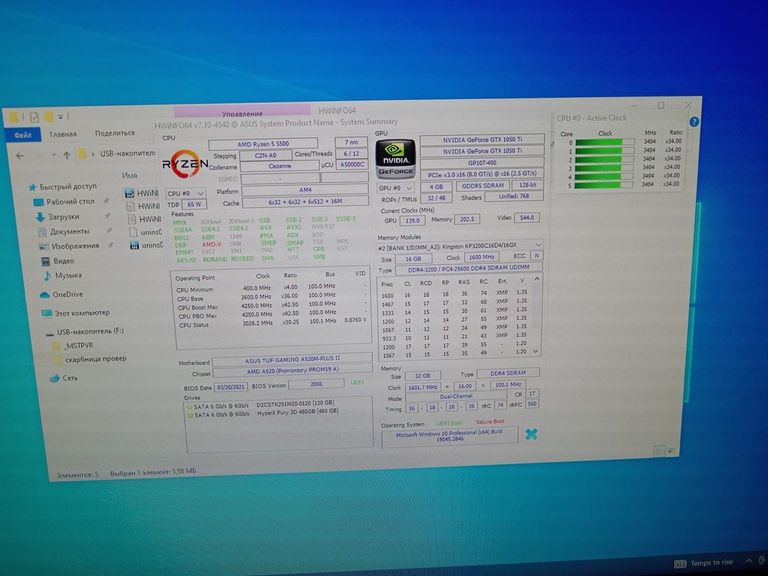Select the unins0 file with the blue application icon
Image resolution: width=768 pixels, height=576 pixels.
click(x=146, y=245)
